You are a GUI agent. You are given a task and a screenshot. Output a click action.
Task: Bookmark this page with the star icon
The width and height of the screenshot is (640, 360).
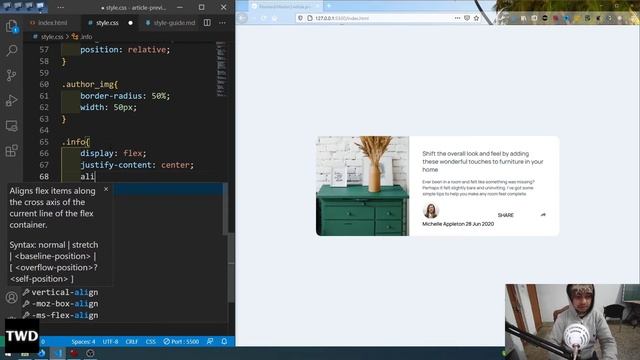(x=476, y=18)
